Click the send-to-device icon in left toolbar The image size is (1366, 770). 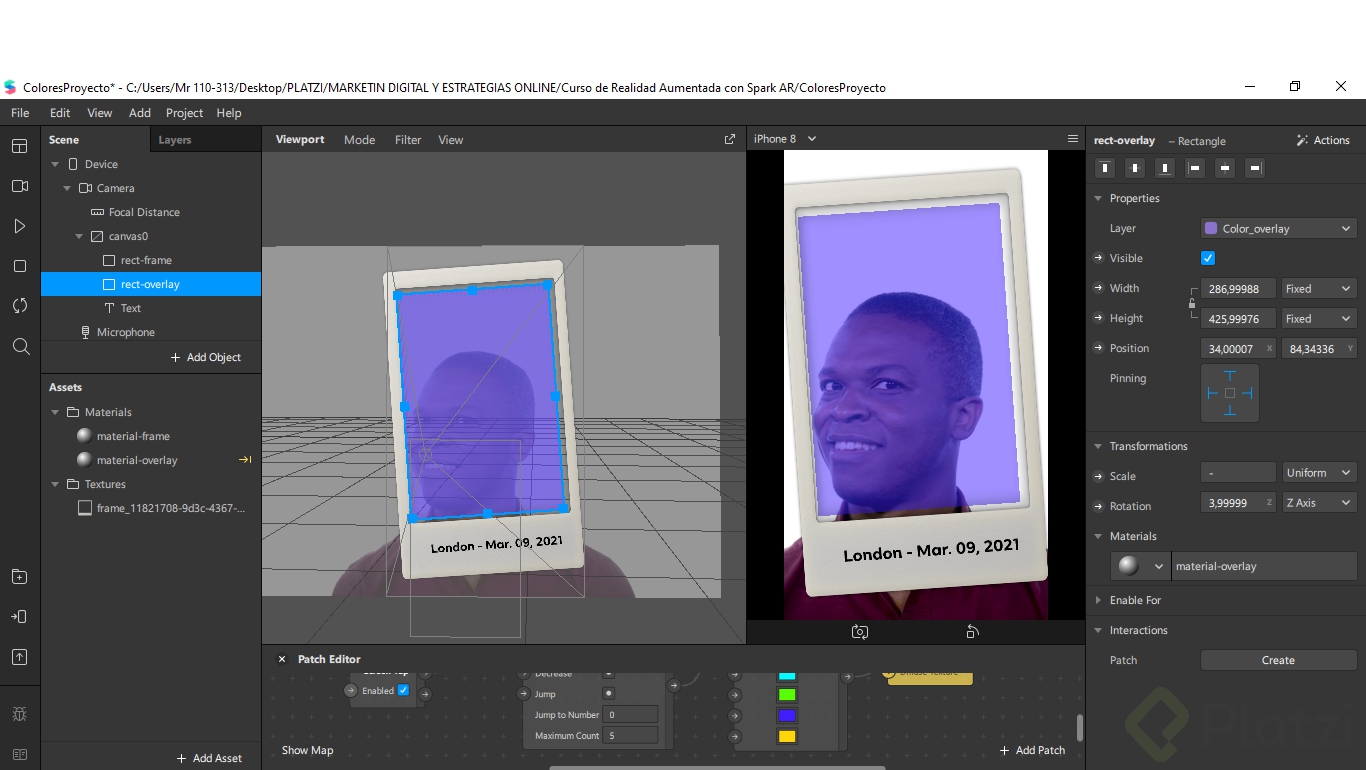tap(20, 616)
